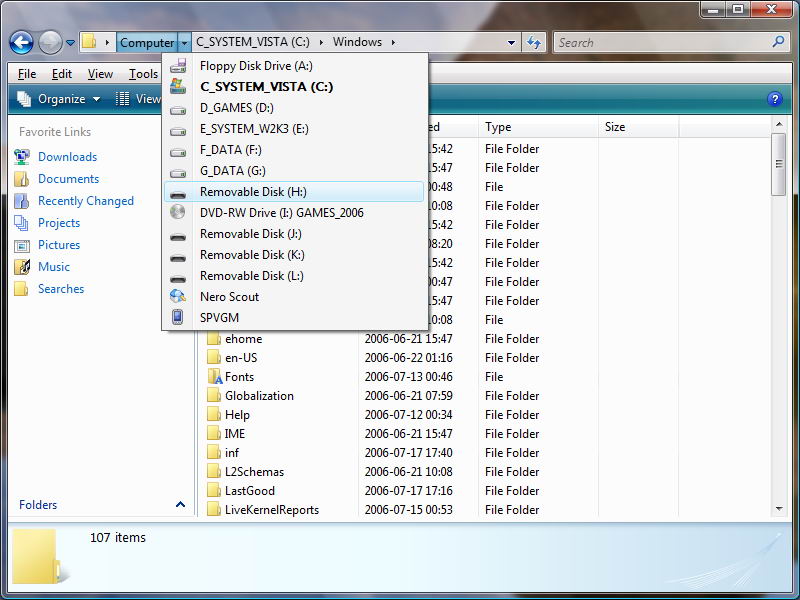The width and height of the screenshot is (800, 600).
Task: Click the Removable Disk (L:) icon
Action: (x=178, y=279)
